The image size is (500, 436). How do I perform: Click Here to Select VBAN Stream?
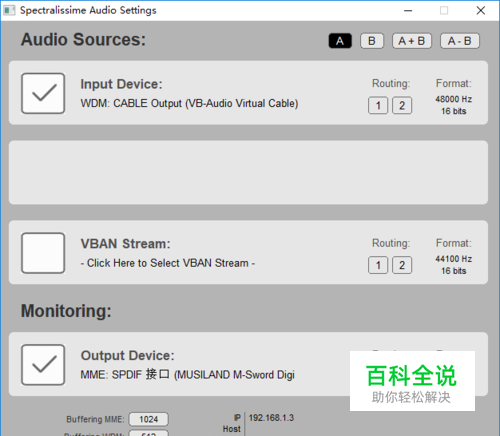pos(168,263)
